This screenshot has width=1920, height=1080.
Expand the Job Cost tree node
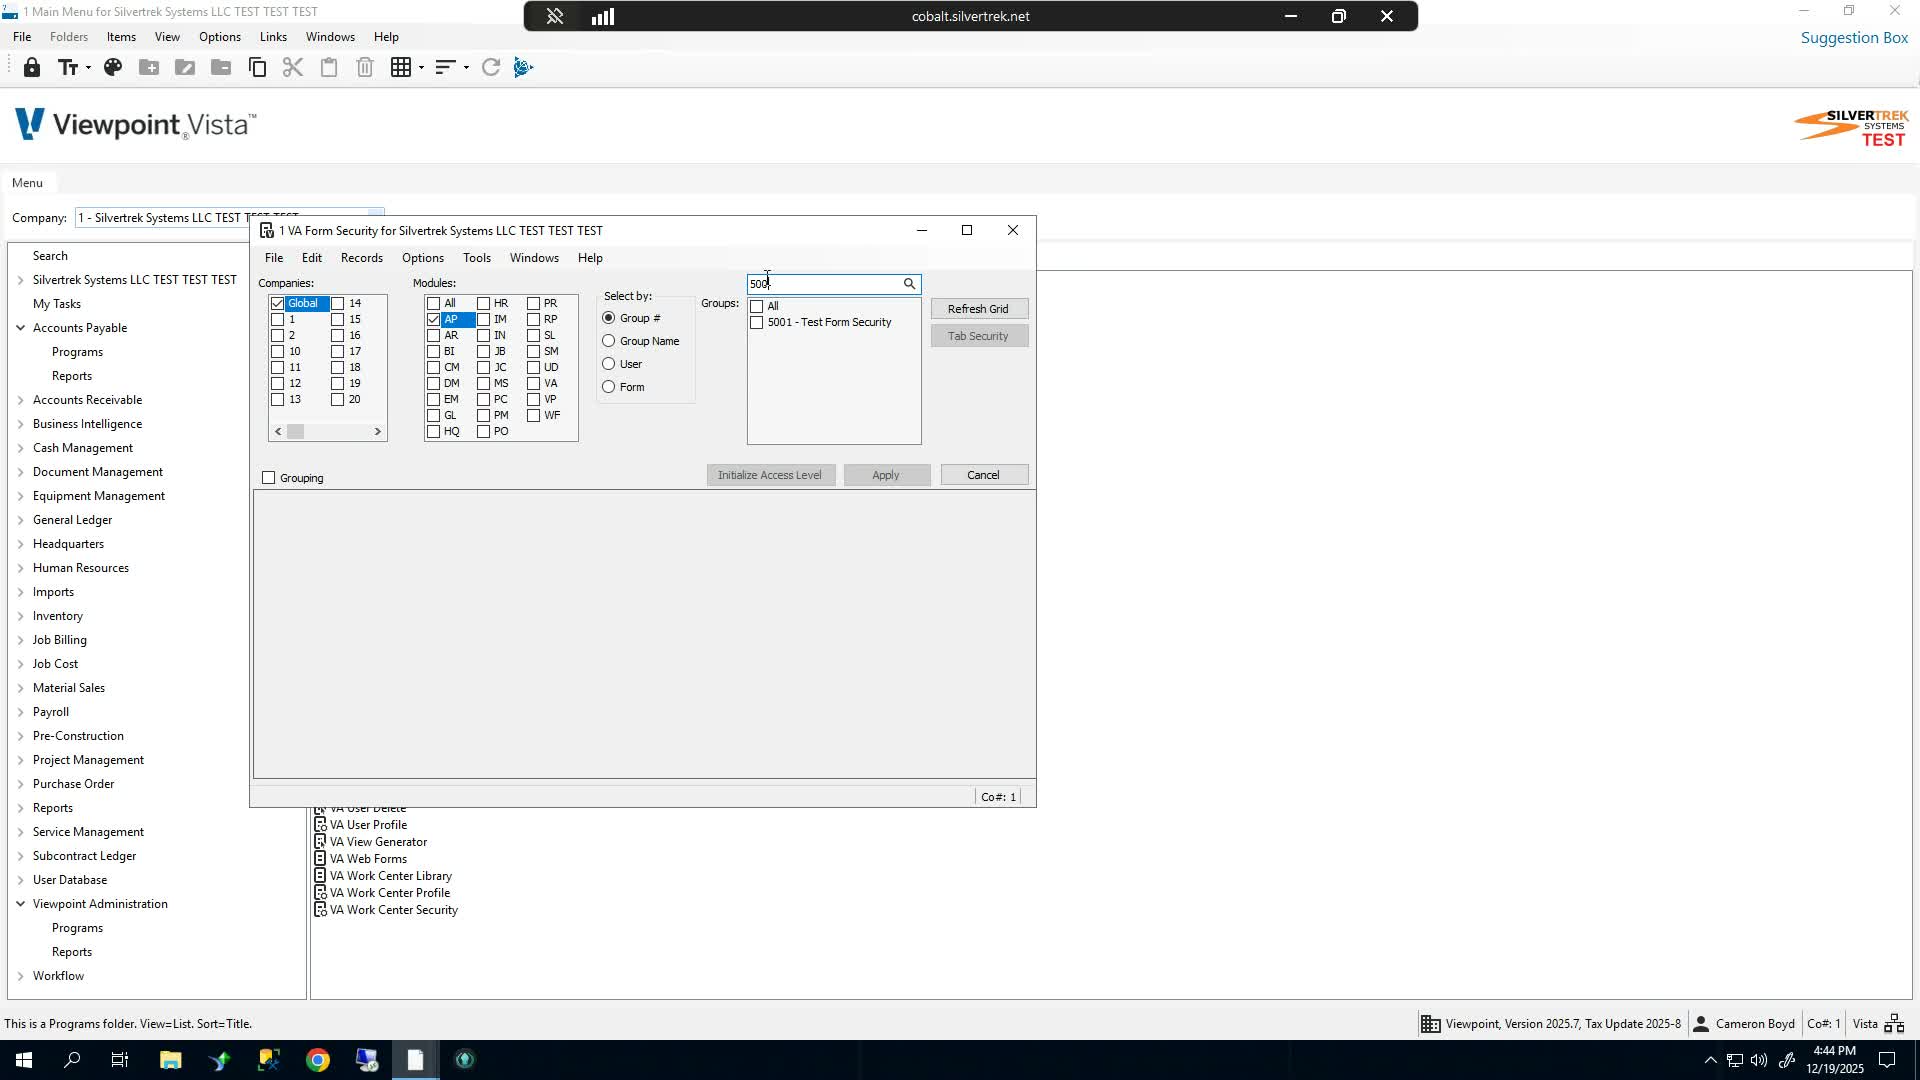[x=20, y=664]
